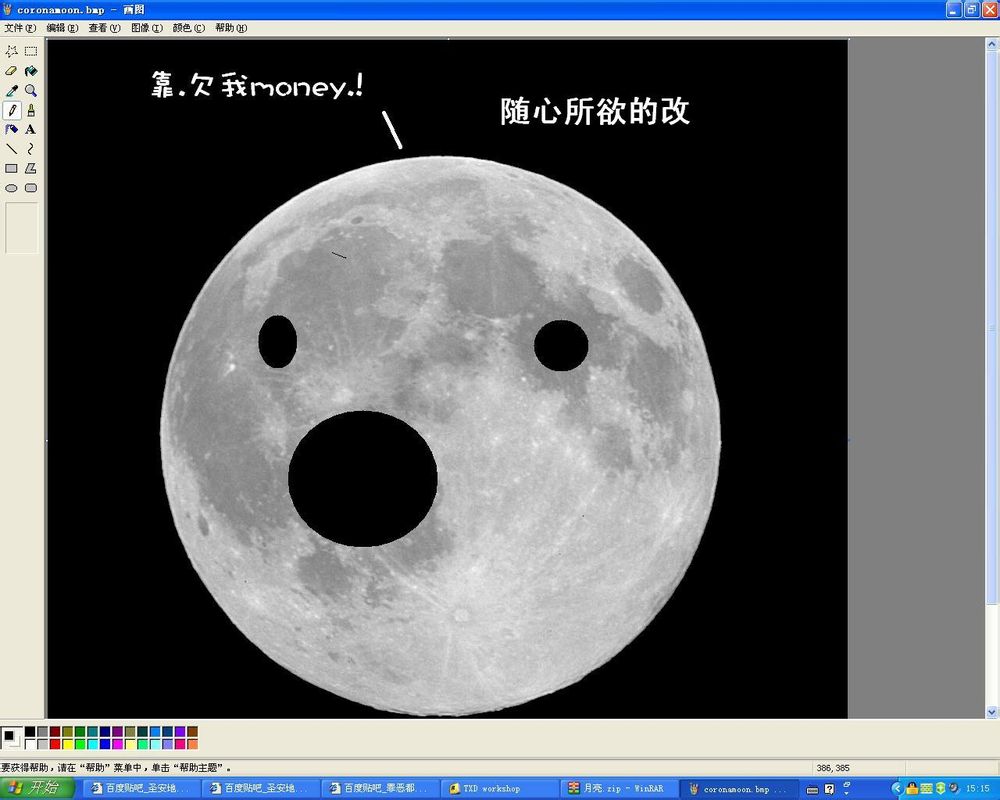Open the 帮助(H) menu
This screenshot has height=800, width=1000.
tap(231, 28)
